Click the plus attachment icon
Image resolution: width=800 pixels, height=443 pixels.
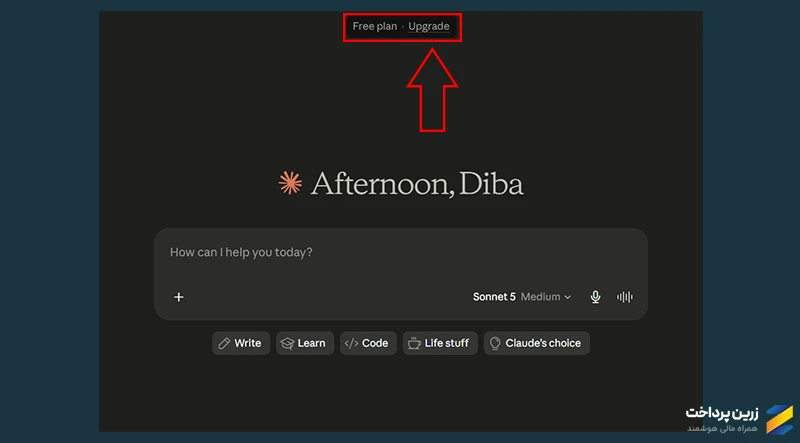point(179,297)
